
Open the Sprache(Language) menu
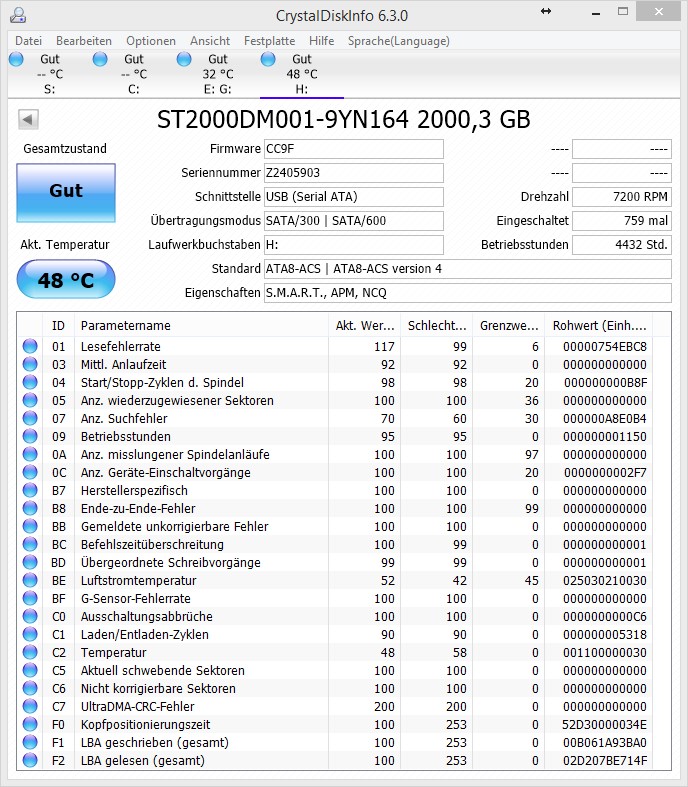[x=398, y=41]
